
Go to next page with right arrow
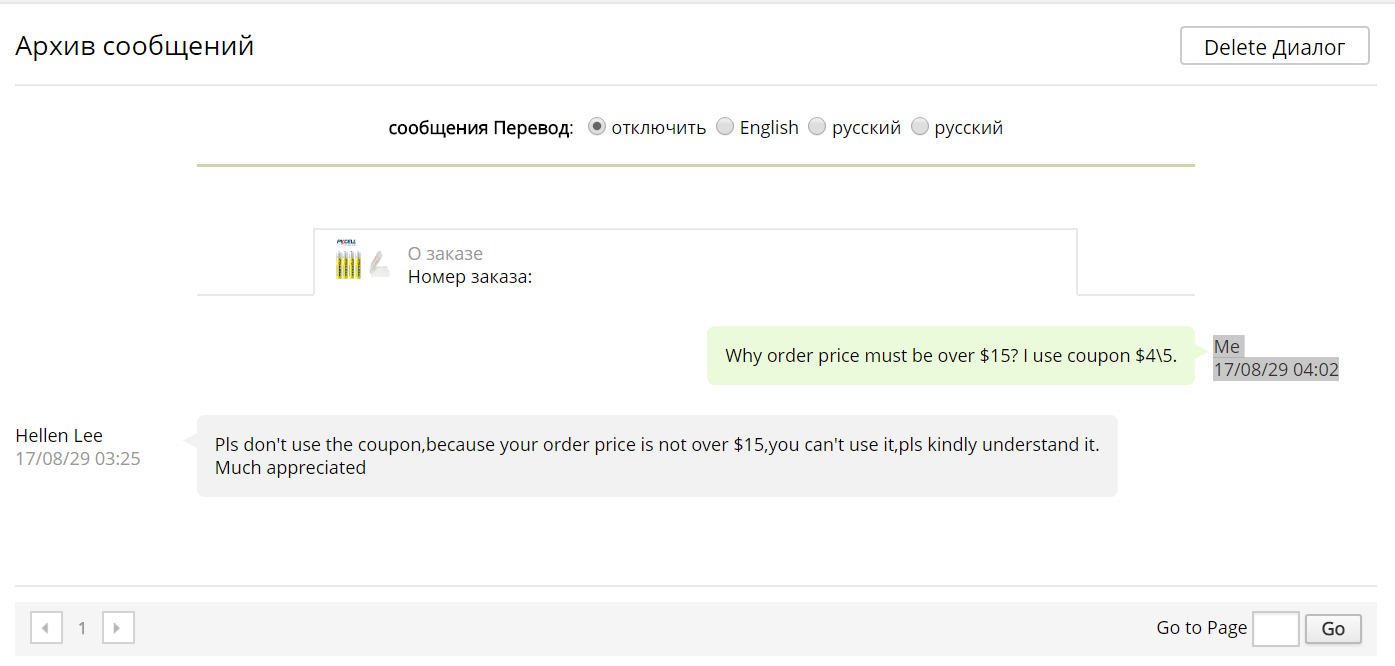click(x=118, y=628)
